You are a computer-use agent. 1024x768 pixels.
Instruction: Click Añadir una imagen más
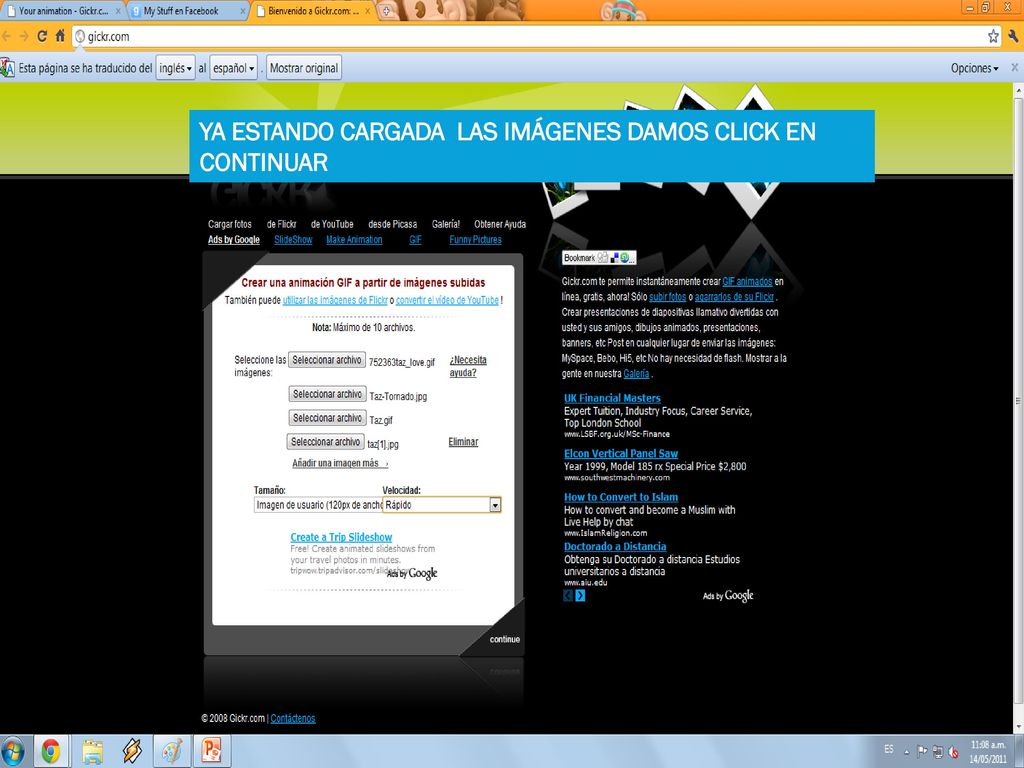pos(340,463)
